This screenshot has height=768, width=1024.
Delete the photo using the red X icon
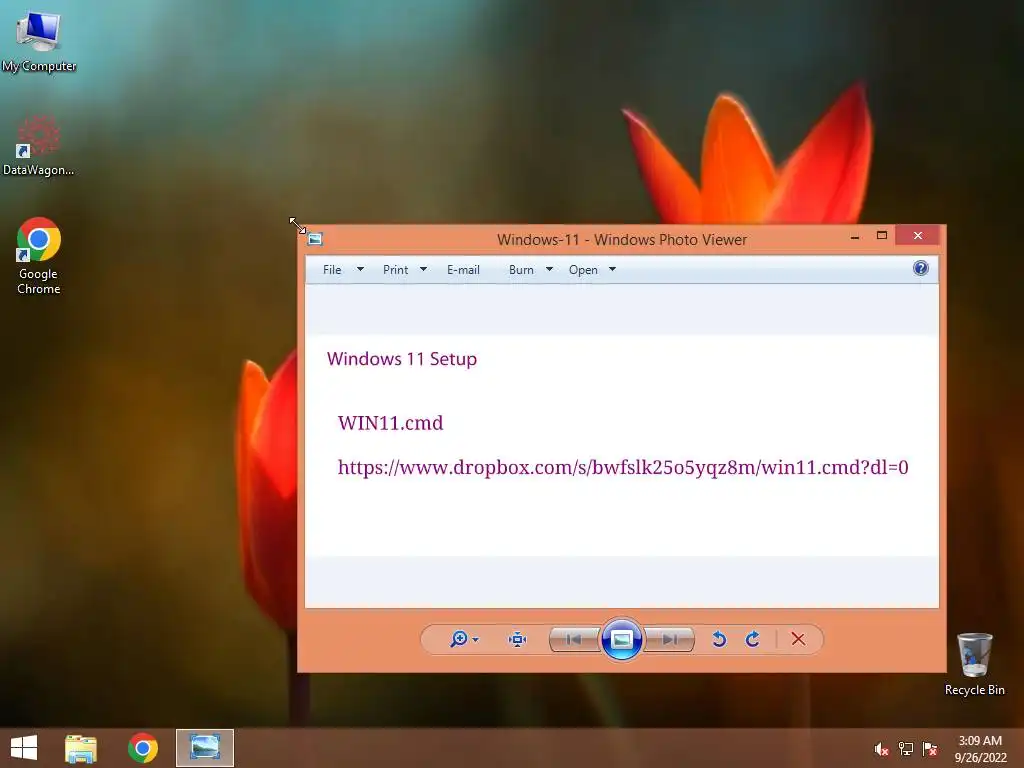pyautogui.click(x=798, y=639)
